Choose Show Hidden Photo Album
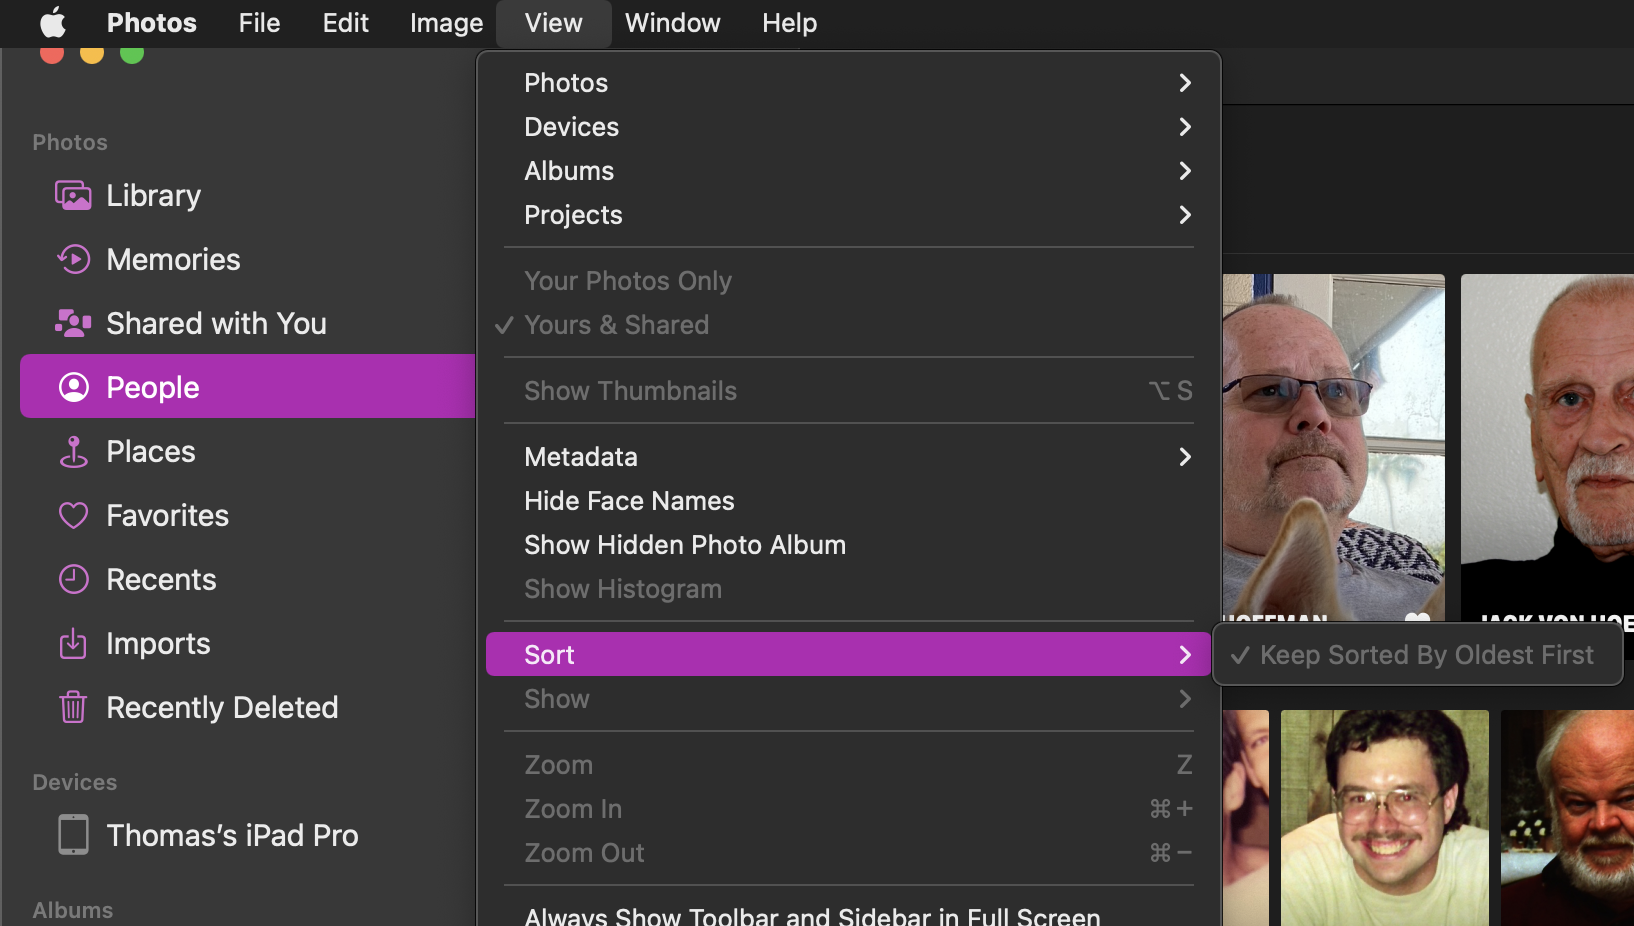 coord(684,545)
